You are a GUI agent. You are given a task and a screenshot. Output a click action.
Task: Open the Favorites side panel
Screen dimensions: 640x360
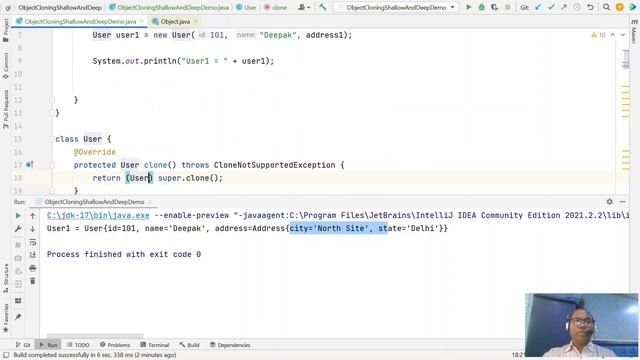[x=6, y=318]
